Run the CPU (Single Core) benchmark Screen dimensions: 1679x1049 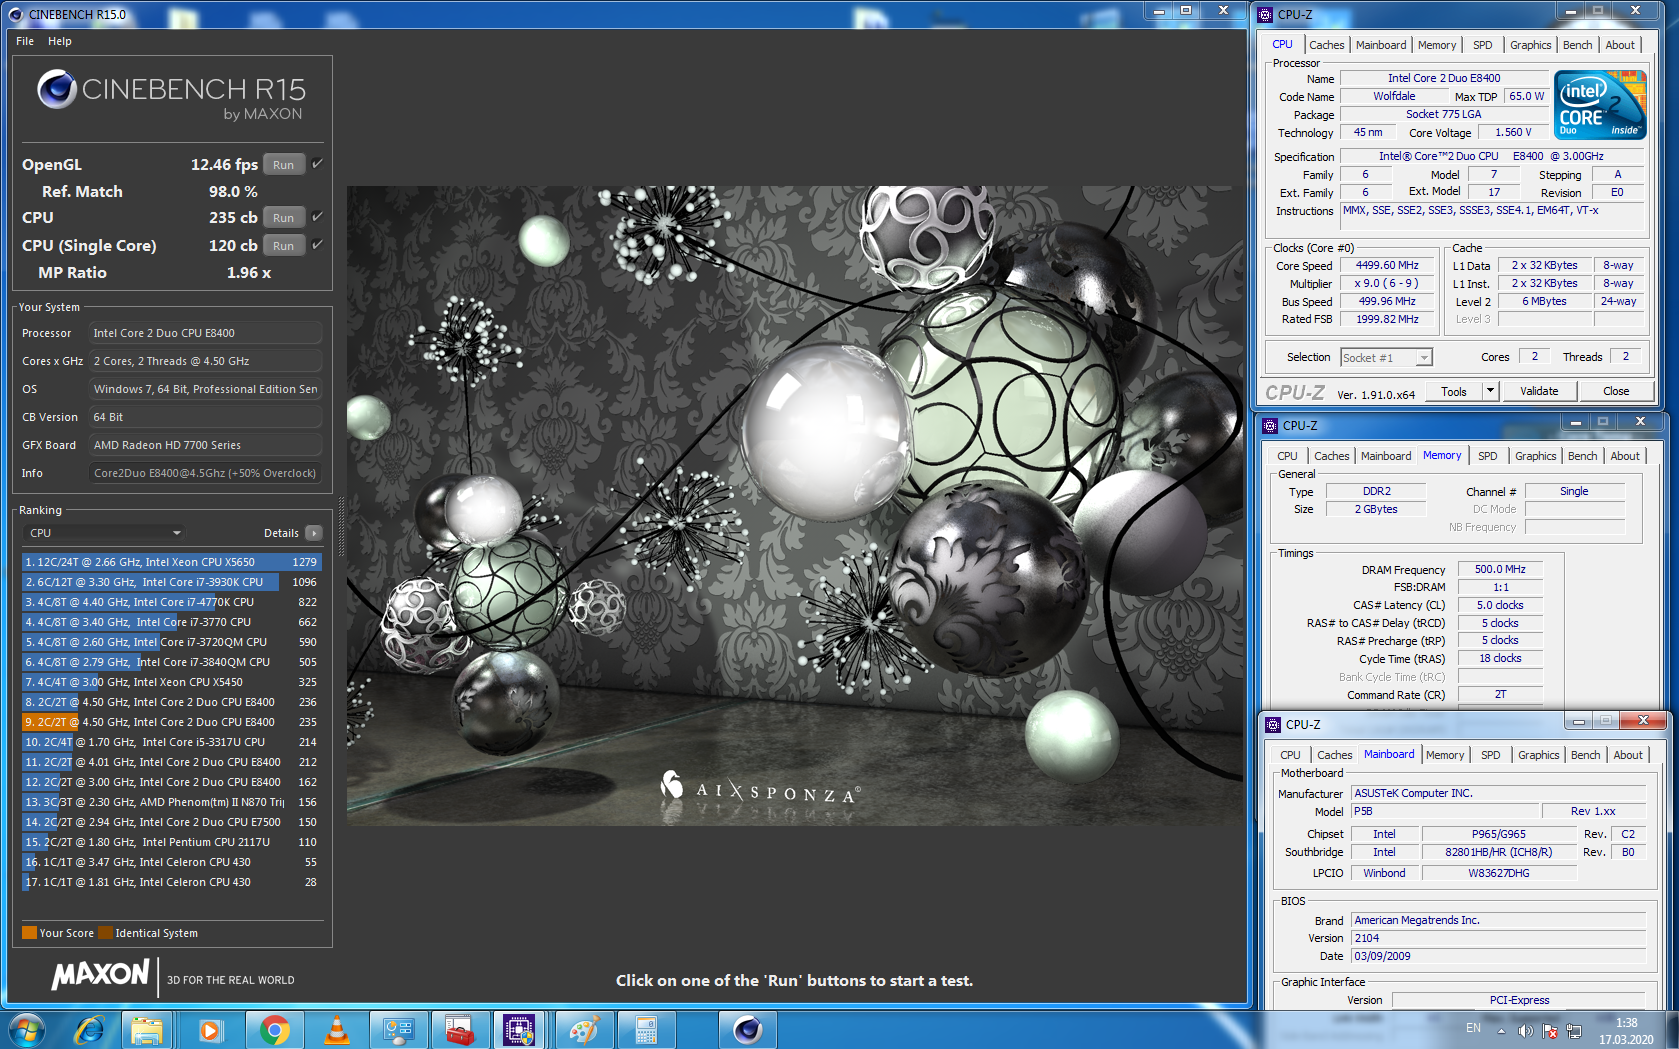pos(284,246)
